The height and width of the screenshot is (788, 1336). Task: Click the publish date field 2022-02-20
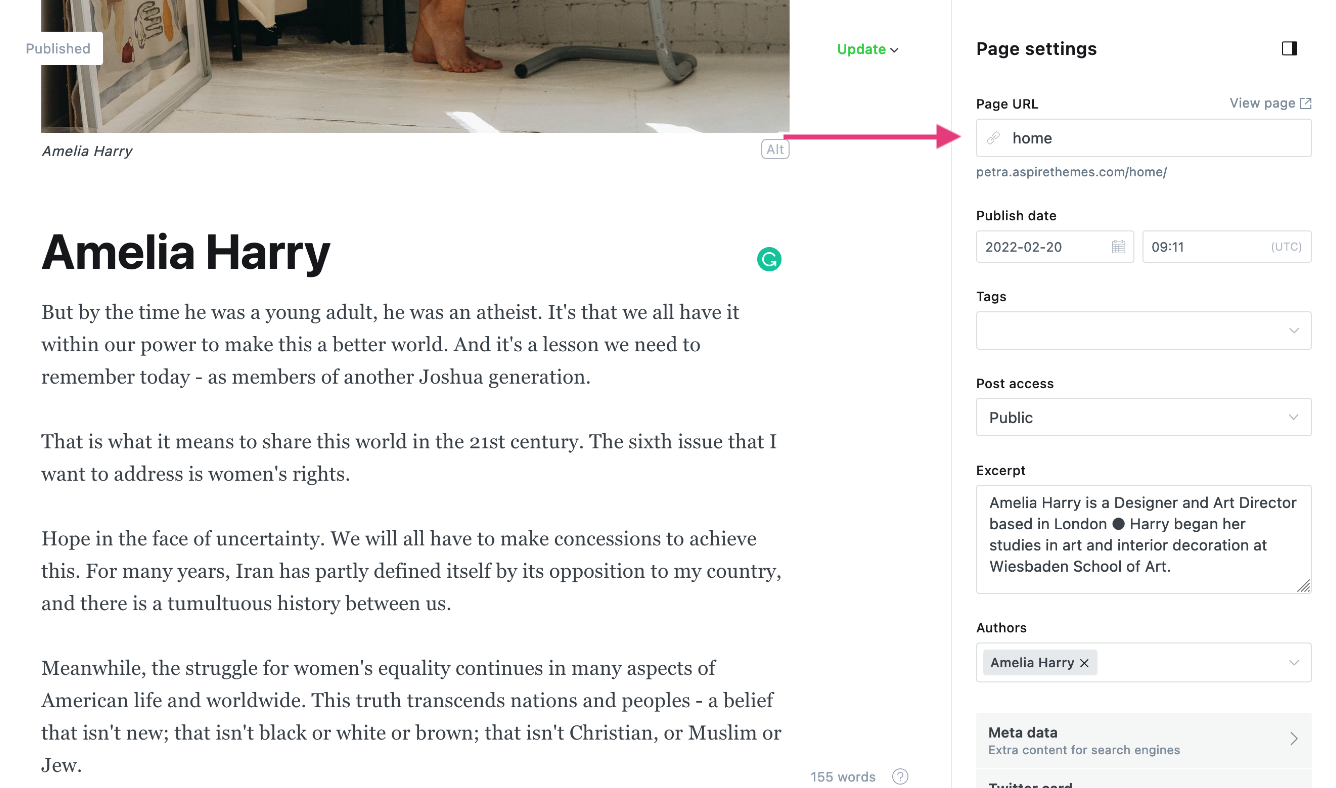pos(1055,247)
